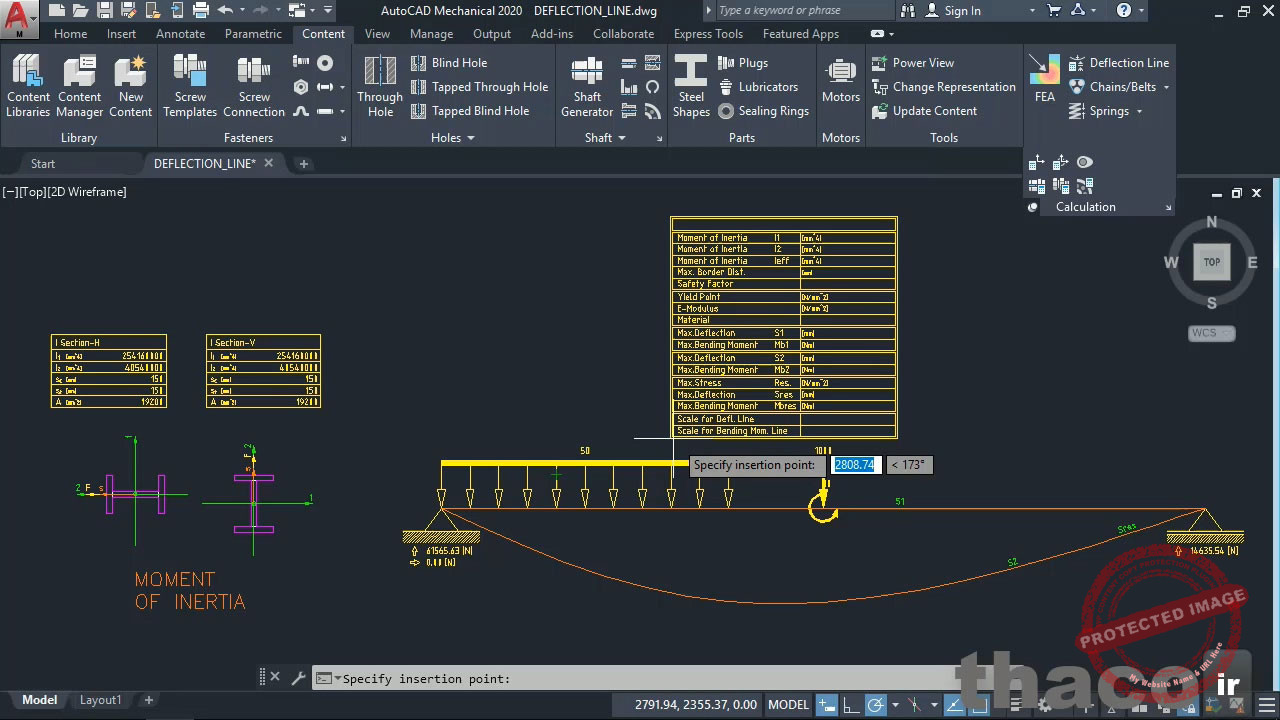Insert a Blind Hole
The width and height of the screenshot is (1280, 720).
coord(449,63)
